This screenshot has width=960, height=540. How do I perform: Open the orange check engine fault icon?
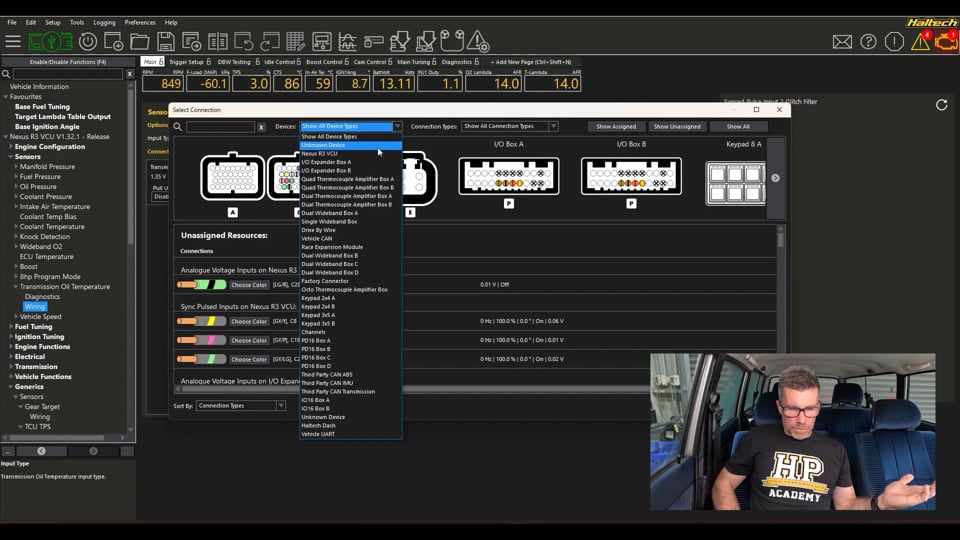point(946,42)
